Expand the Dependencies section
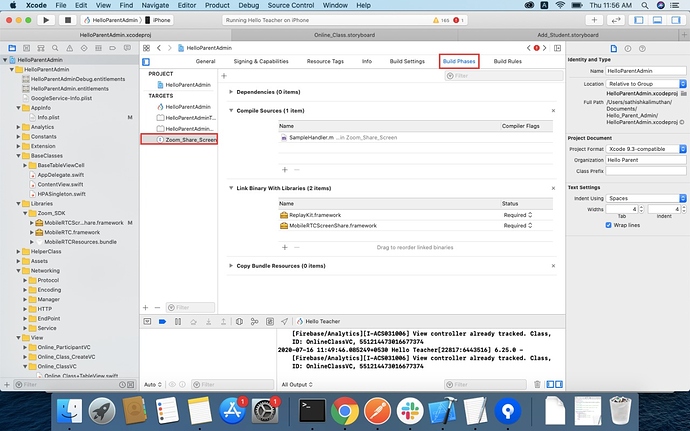 pos(231,92)
